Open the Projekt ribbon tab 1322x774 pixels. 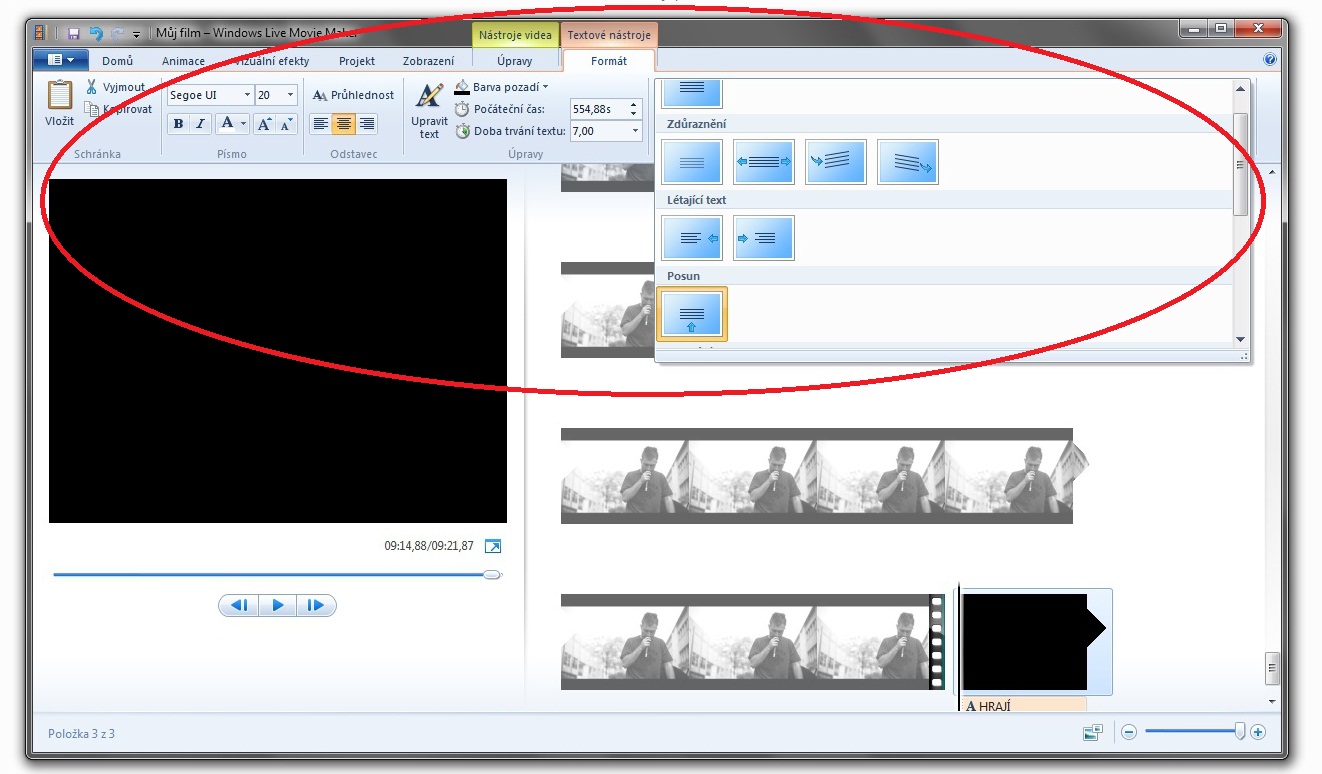(x=357, y=61)
